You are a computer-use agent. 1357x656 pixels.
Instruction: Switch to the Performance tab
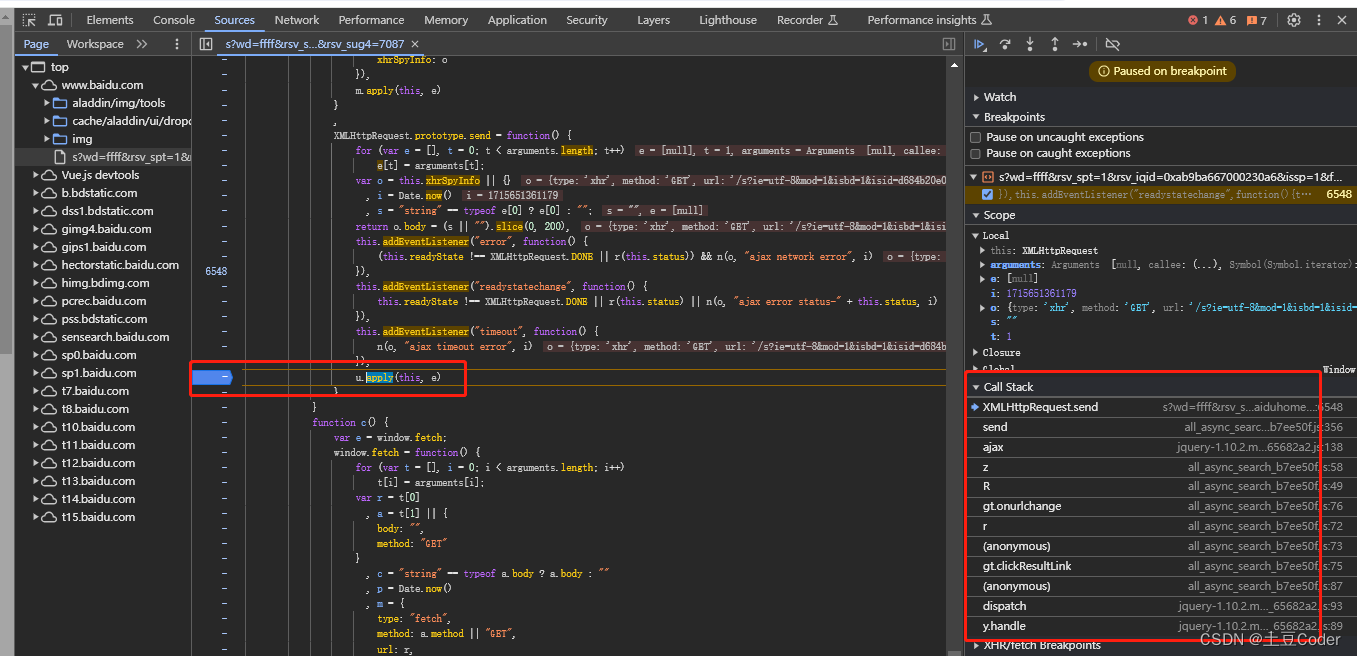371,20
